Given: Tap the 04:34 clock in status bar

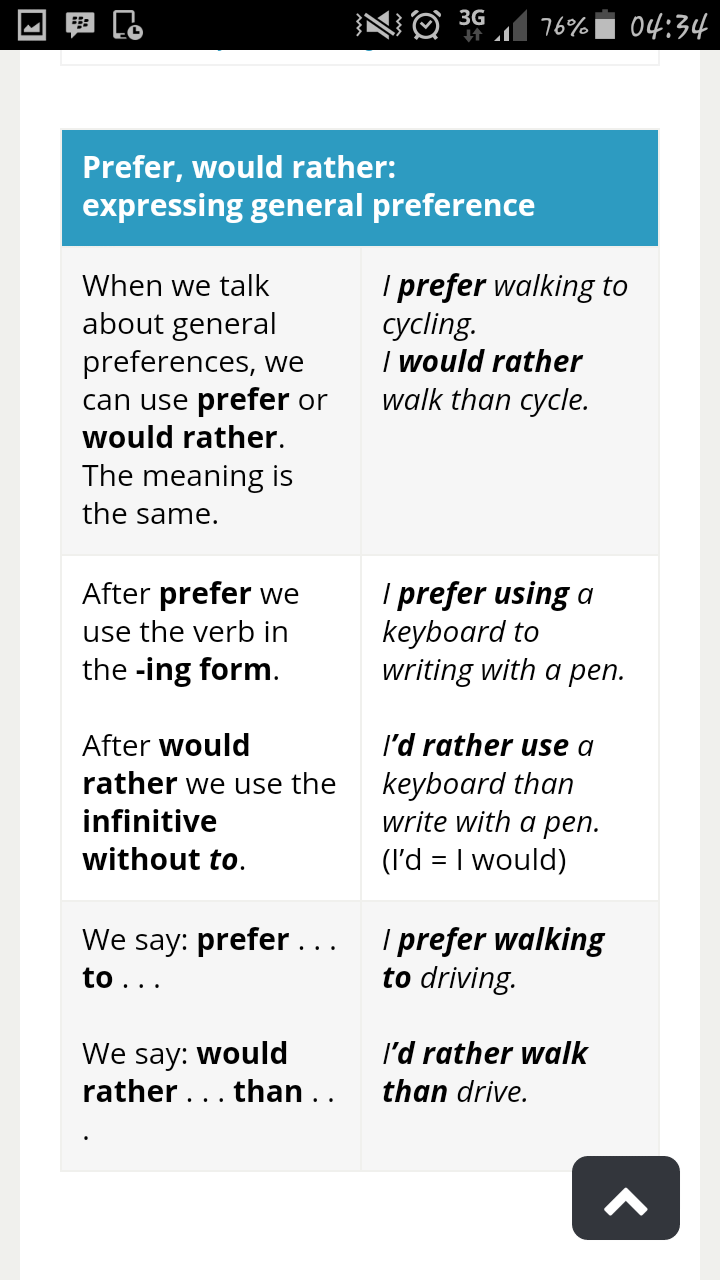Looking at the screenshot, I should click(668, 25).
